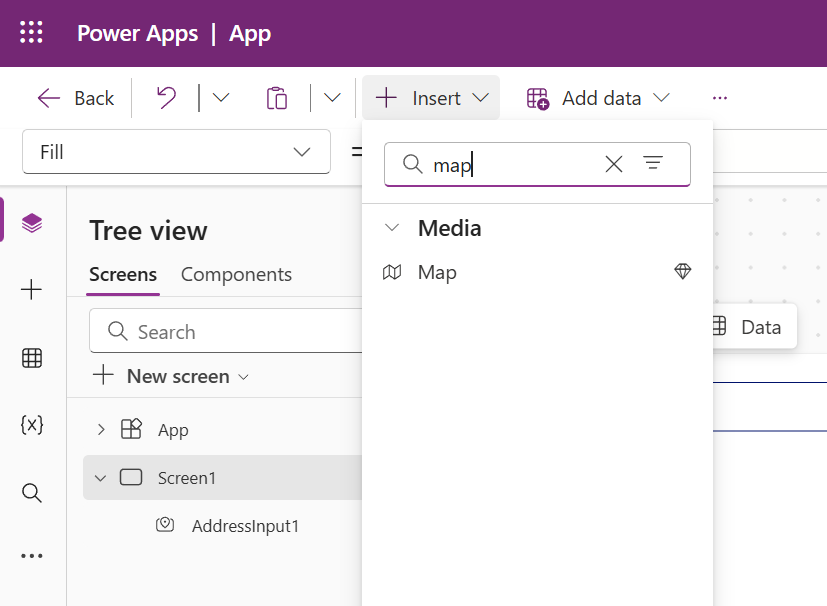This screenshot has width=827, height=606.
Task: Click the AddressInput1 pin icon
Action: [165, 525]
